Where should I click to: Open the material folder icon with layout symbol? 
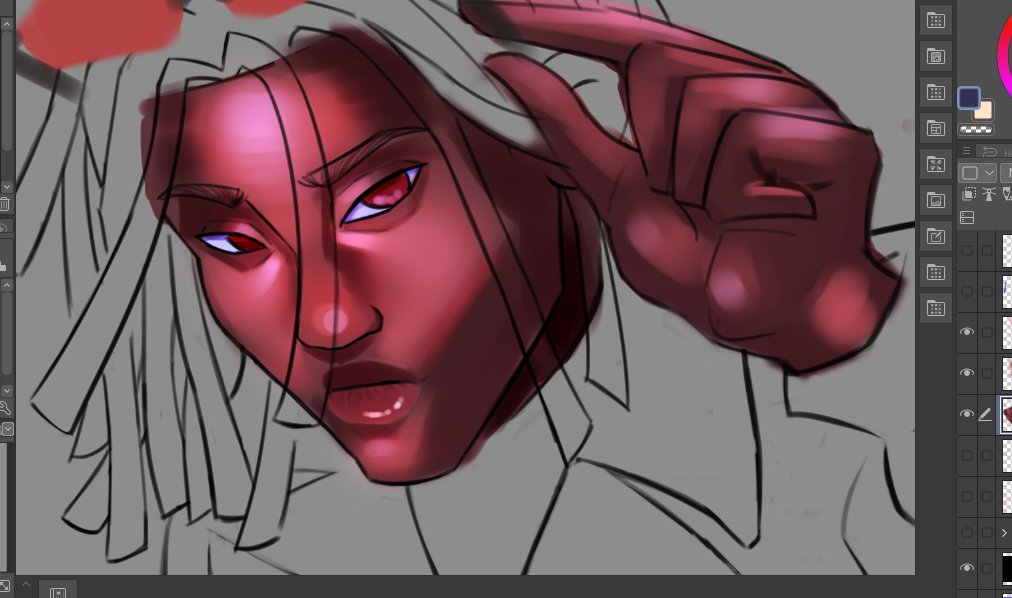(936, 128)
